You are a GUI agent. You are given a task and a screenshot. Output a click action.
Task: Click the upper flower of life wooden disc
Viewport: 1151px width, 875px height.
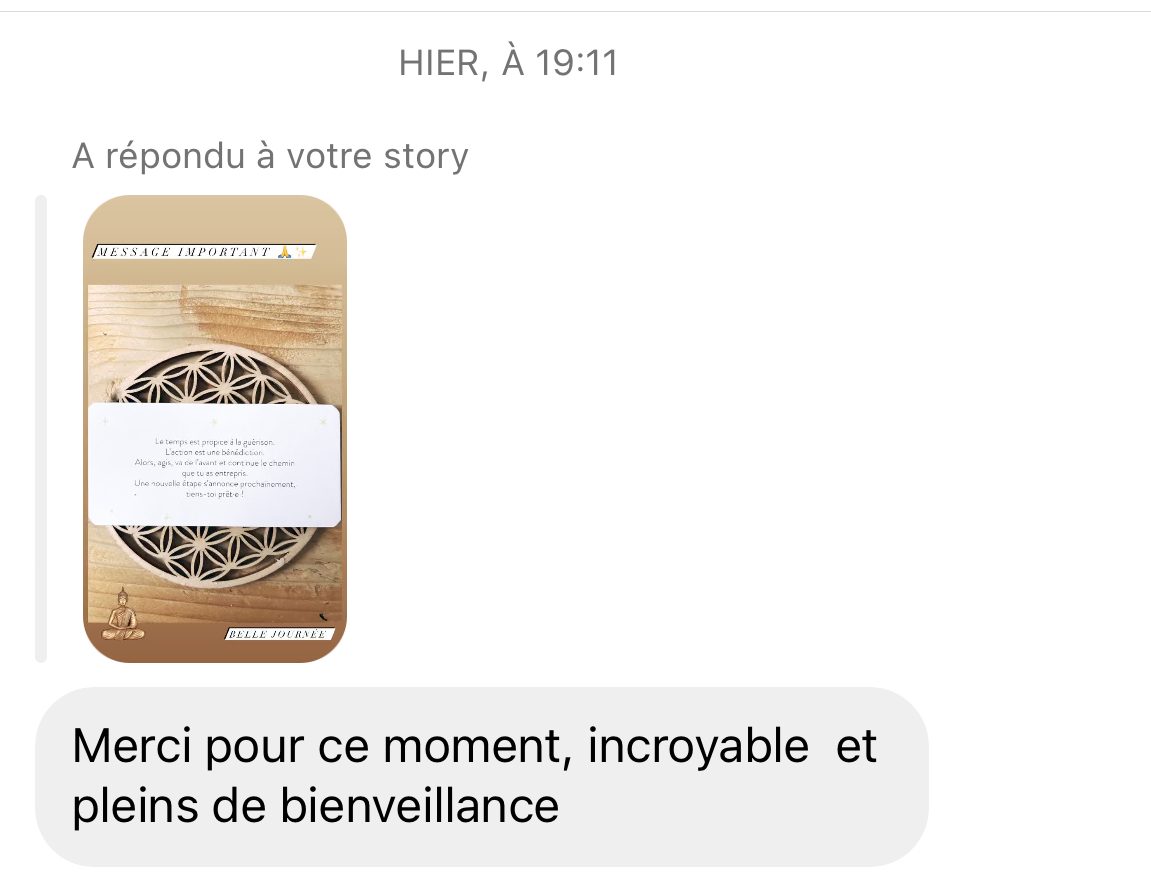pos(214,374)
